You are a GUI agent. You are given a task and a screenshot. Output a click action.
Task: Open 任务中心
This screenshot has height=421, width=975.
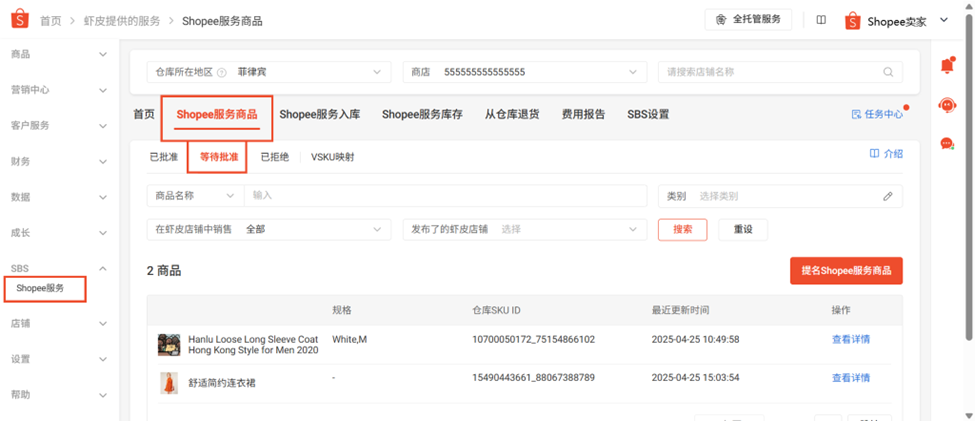coord(877,114)
